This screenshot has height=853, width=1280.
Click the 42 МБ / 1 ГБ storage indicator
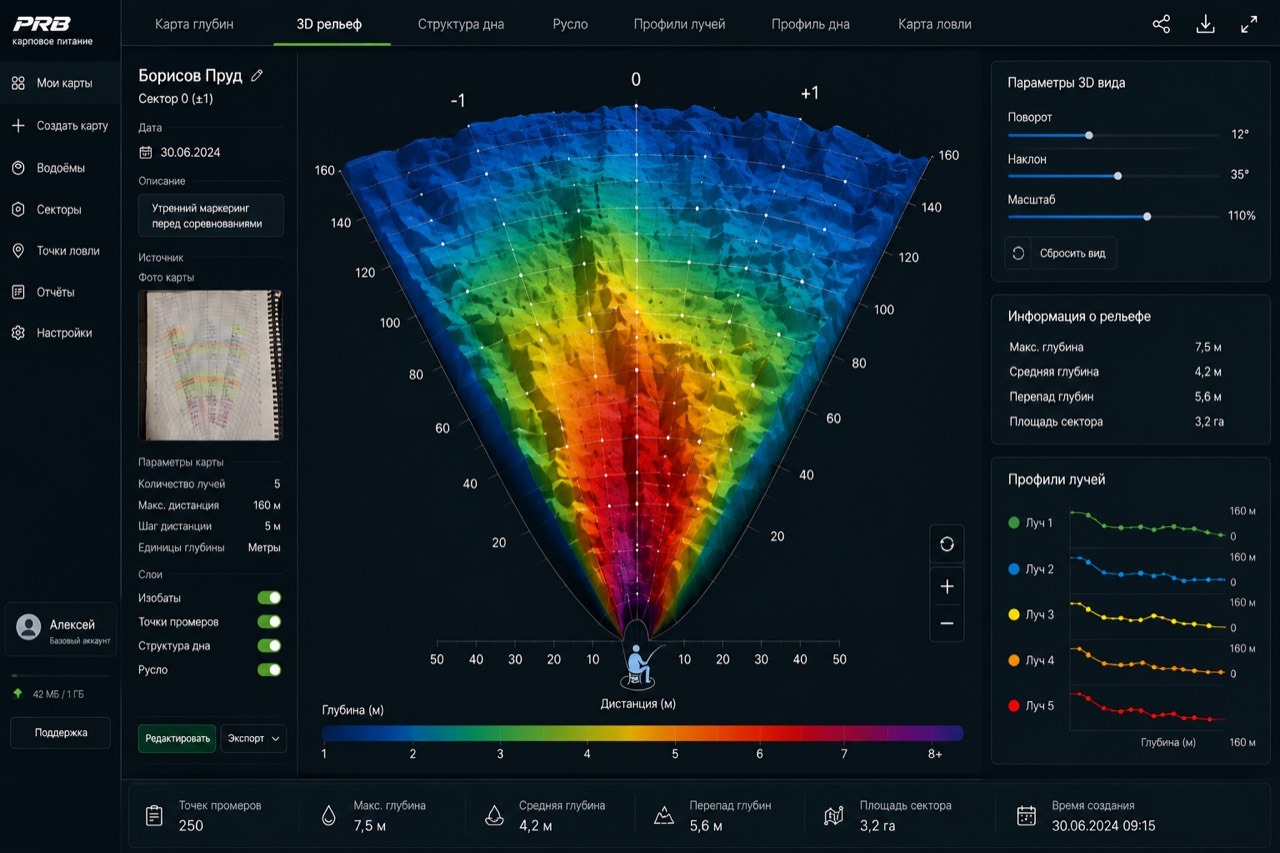tap(49, 694)
